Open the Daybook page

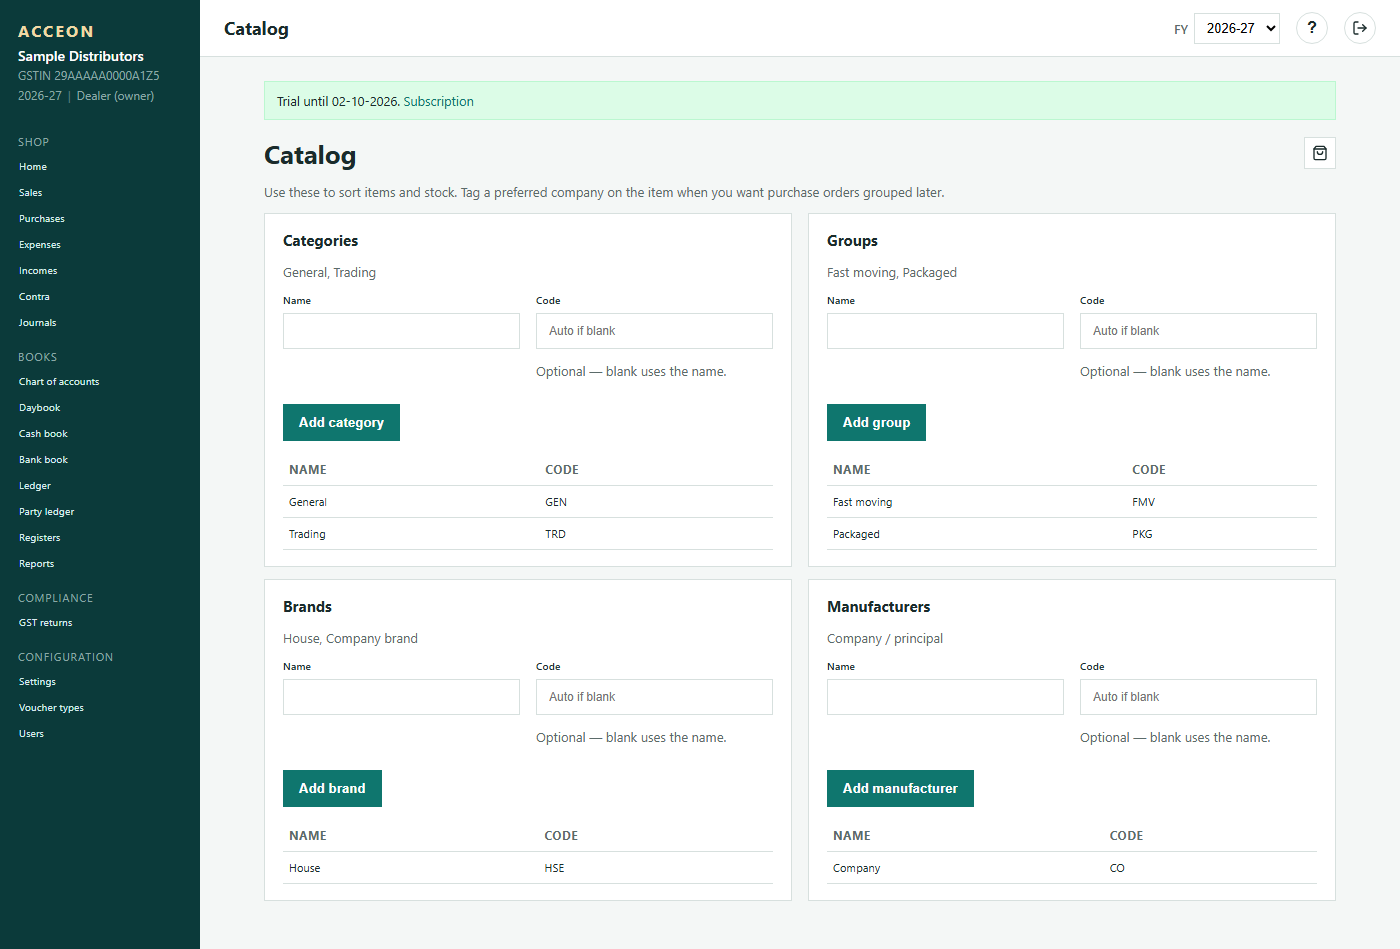40,408
